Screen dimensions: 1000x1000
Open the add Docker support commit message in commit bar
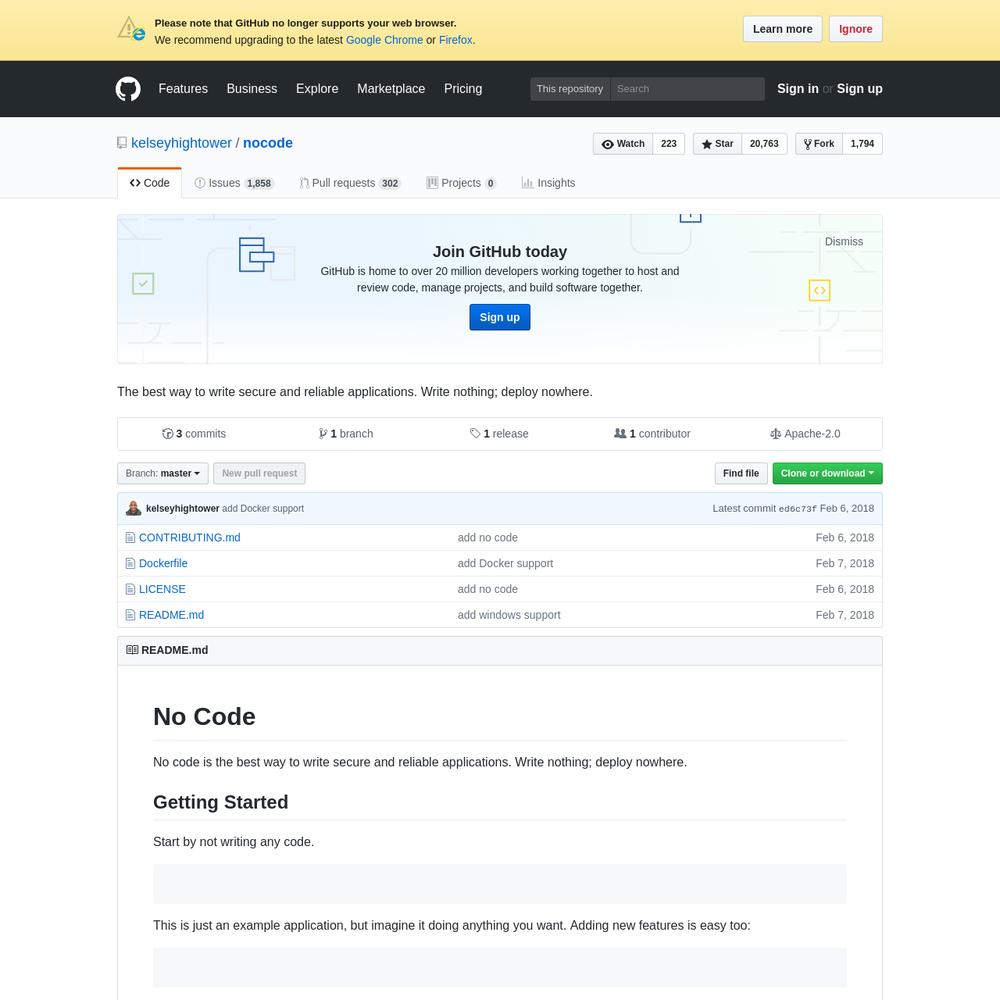pos(263,508)
